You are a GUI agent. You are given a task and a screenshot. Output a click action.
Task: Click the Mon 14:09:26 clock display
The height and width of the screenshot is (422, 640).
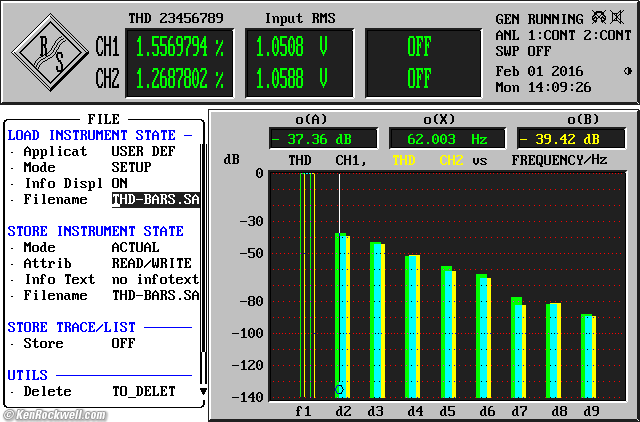543,87
